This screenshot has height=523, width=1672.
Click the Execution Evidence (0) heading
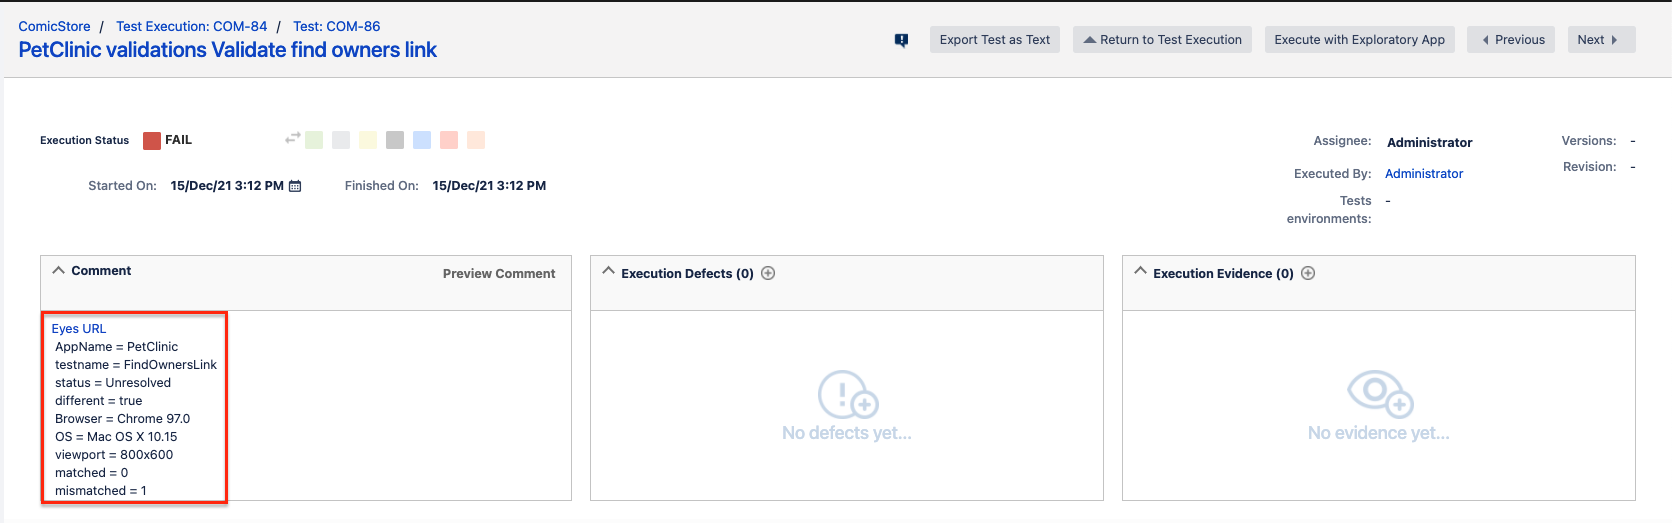(x=1223, y=273)
